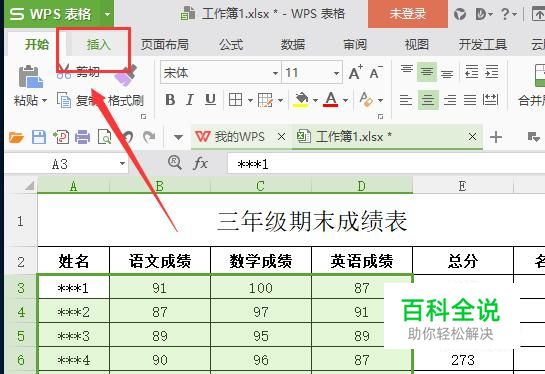Align text to bottom of cell

(447, 74)
